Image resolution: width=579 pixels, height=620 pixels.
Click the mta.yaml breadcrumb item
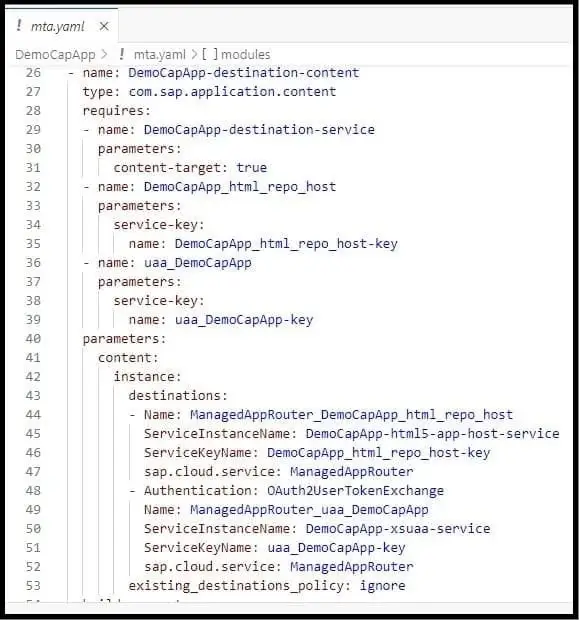click(x=159, y=55)
